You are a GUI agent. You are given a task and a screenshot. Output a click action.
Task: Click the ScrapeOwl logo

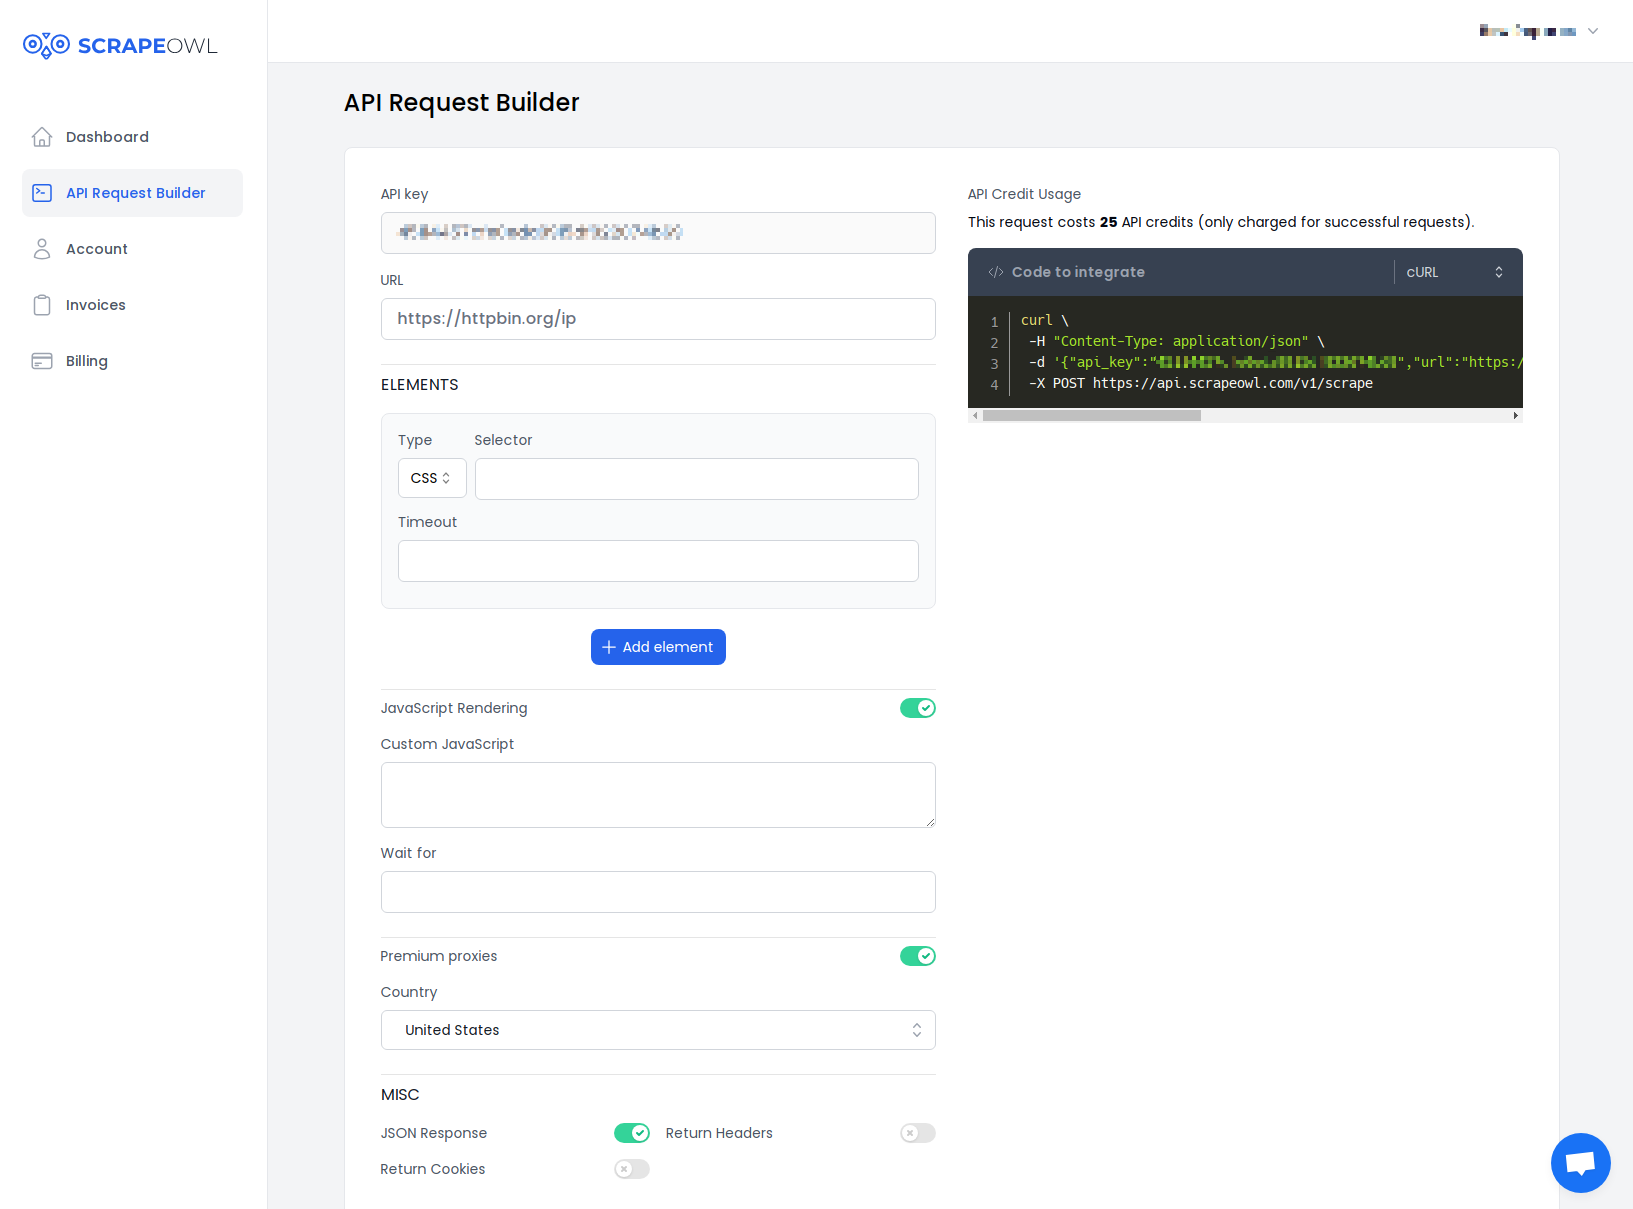120,46
